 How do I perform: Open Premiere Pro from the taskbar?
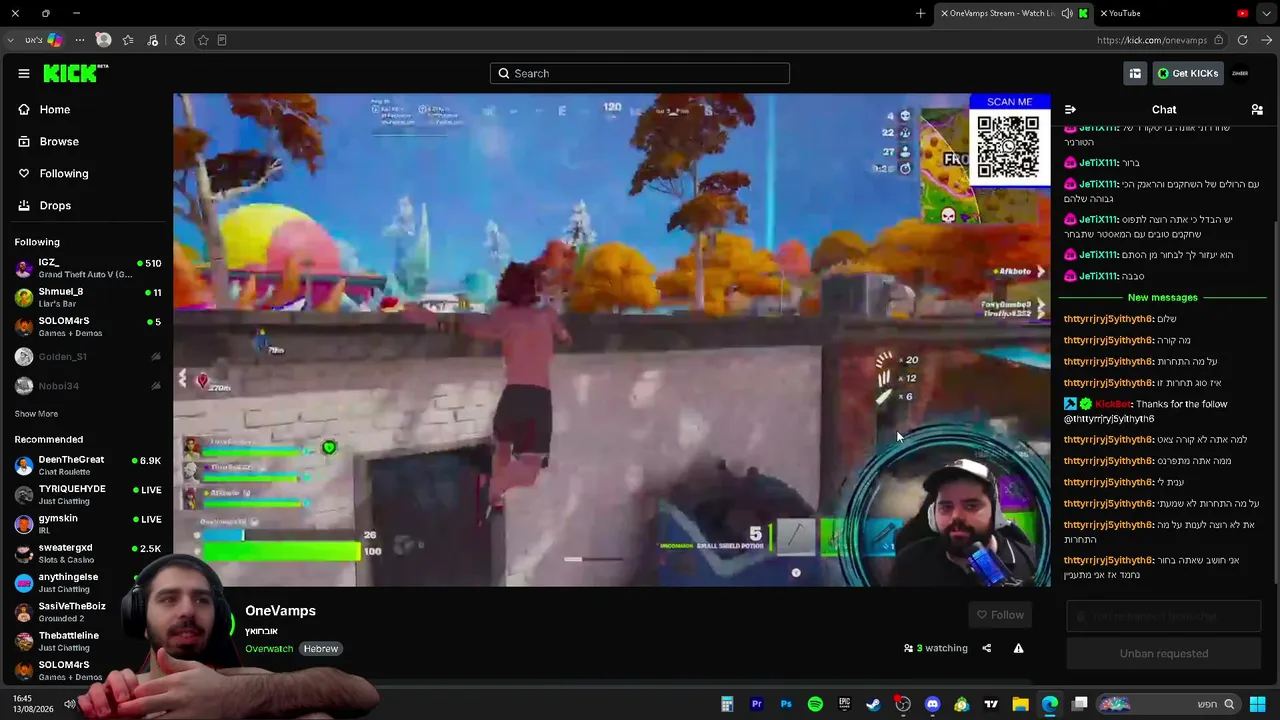tap(757, 704)
